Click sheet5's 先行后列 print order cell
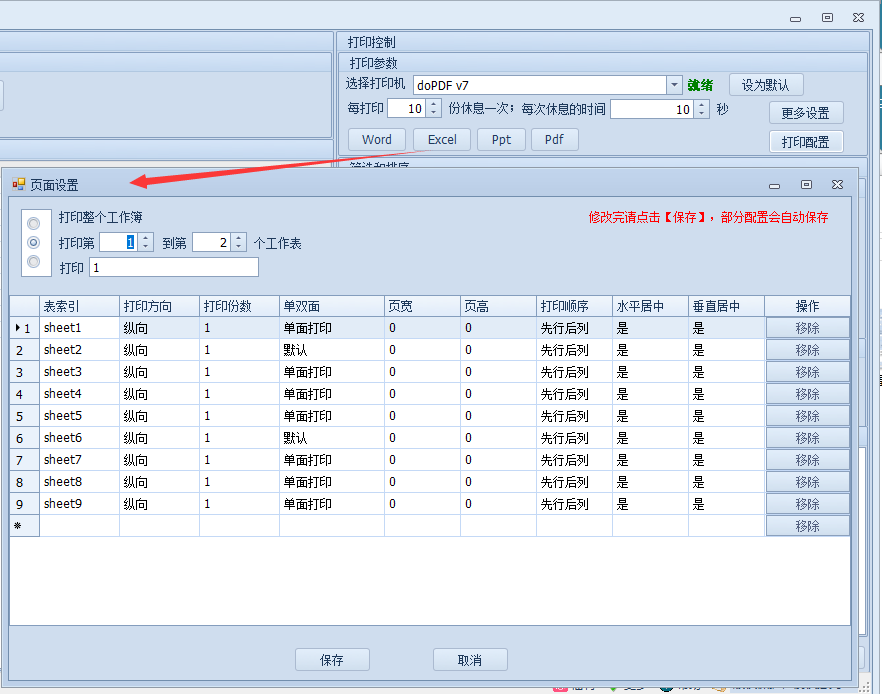 574,416
